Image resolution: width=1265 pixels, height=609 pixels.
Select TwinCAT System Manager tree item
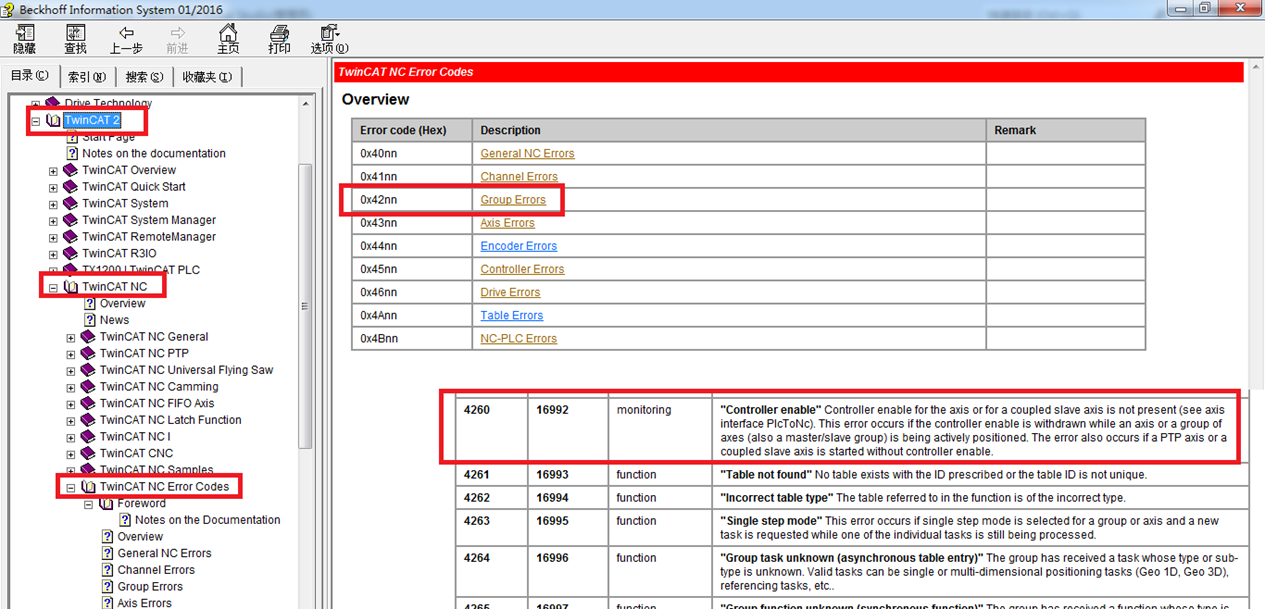point(149,220)
